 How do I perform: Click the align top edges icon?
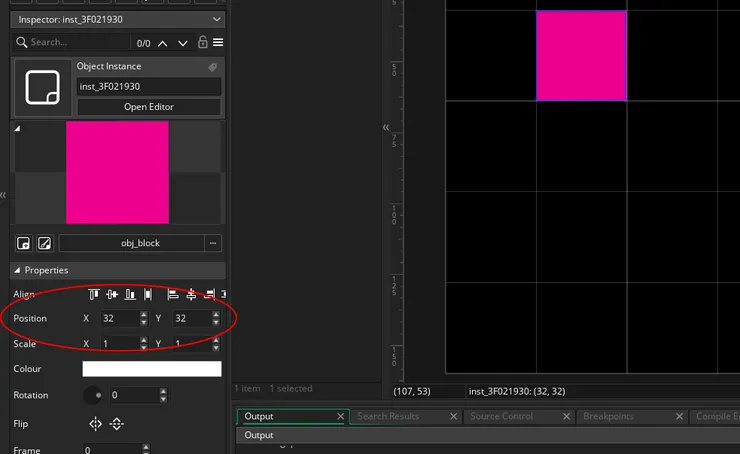click(x=94, y=294)
